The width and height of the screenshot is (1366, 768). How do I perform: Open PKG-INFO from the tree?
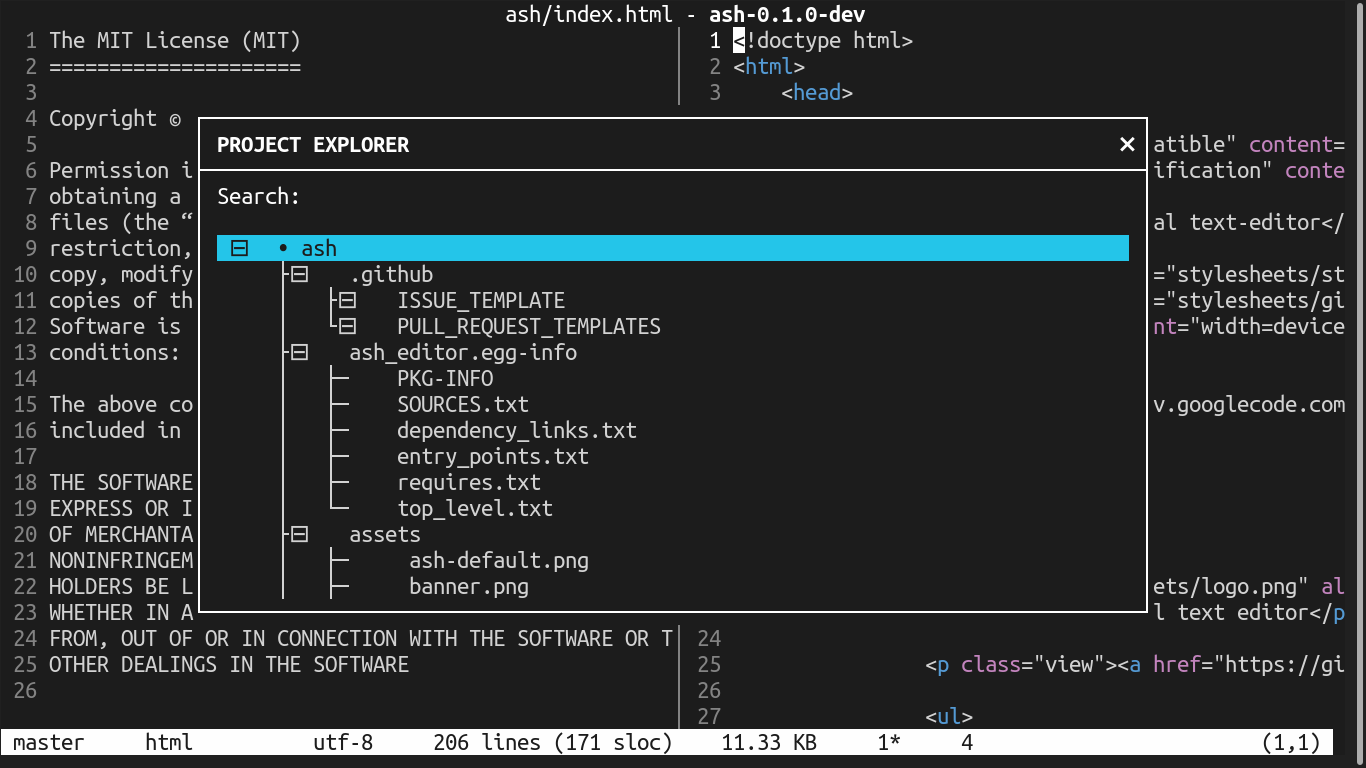(445, 378)
